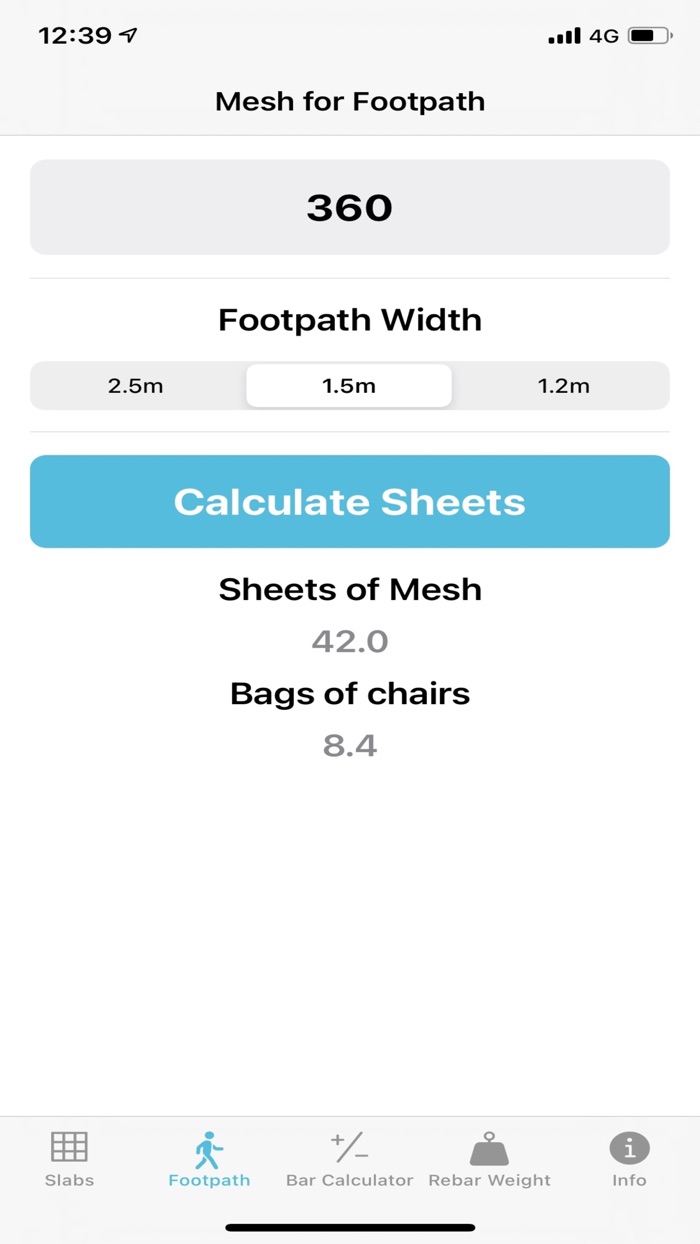Switch to the Bar Calculator tab label

pyautogui.click(x=349, y=1180)
